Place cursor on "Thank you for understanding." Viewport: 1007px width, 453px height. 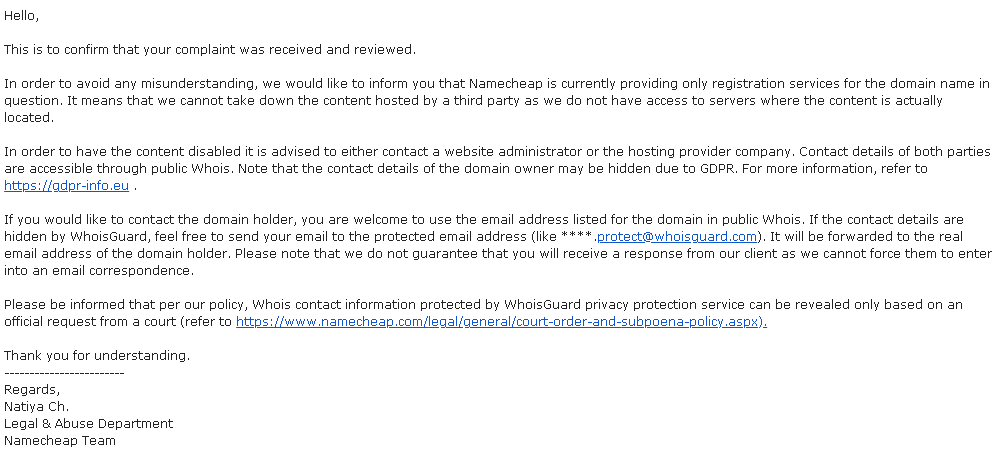tap(97, 355)
